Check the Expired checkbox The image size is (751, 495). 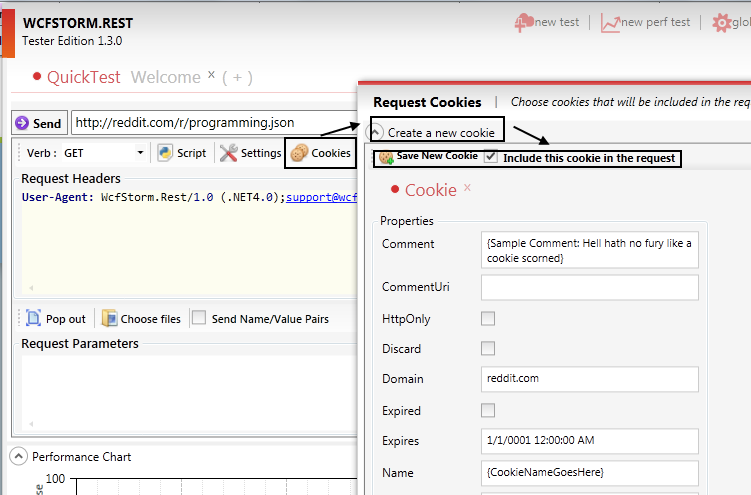488,410
